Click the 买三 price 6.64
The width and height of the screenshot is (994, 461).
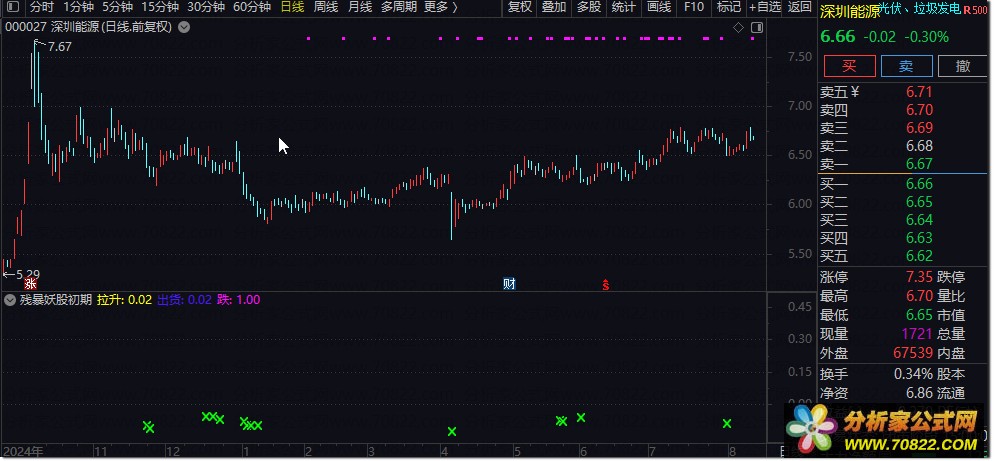click(x=919, y=220)
